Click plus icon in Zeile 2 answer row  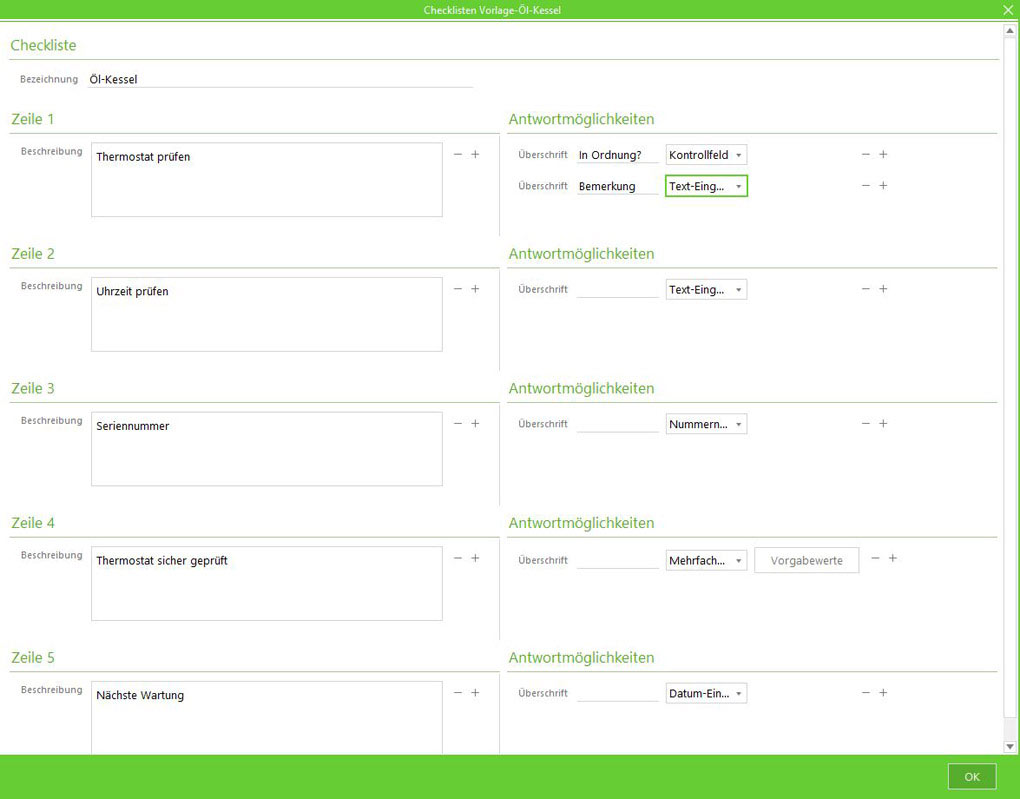[883, 289]
